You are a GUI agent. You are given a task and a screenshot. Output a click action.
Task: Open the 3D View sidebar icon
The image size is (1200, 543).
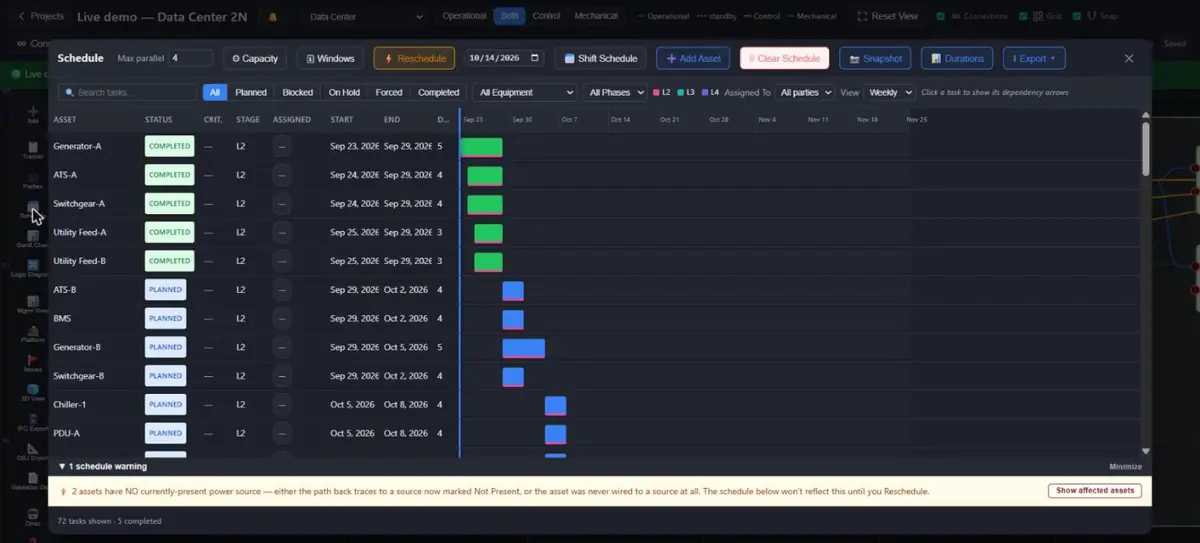click(x=33, y=392)
